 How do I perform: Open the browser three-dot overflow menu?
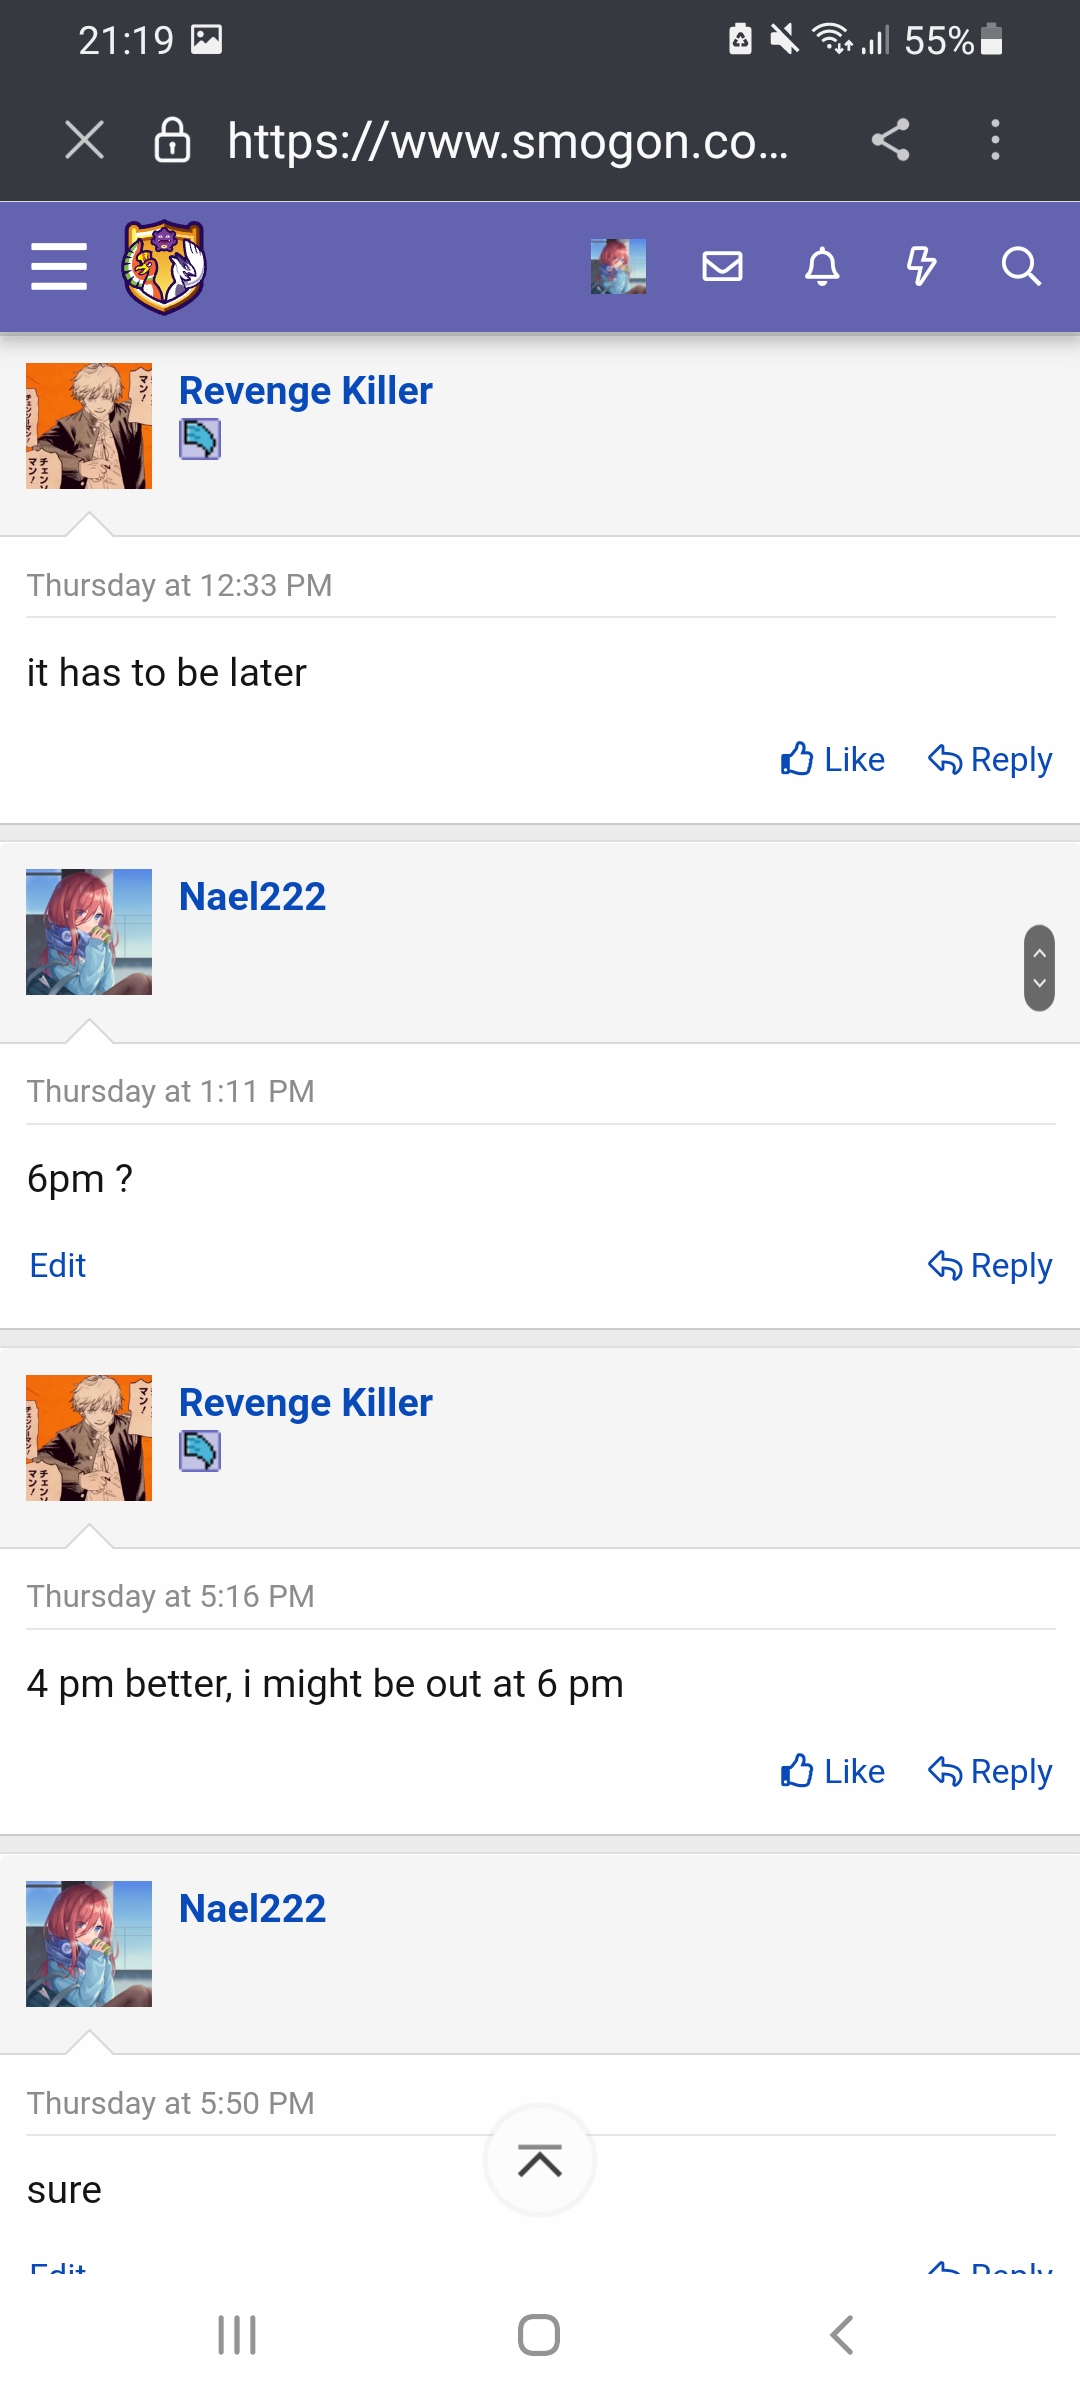click(x=995, y=140)
